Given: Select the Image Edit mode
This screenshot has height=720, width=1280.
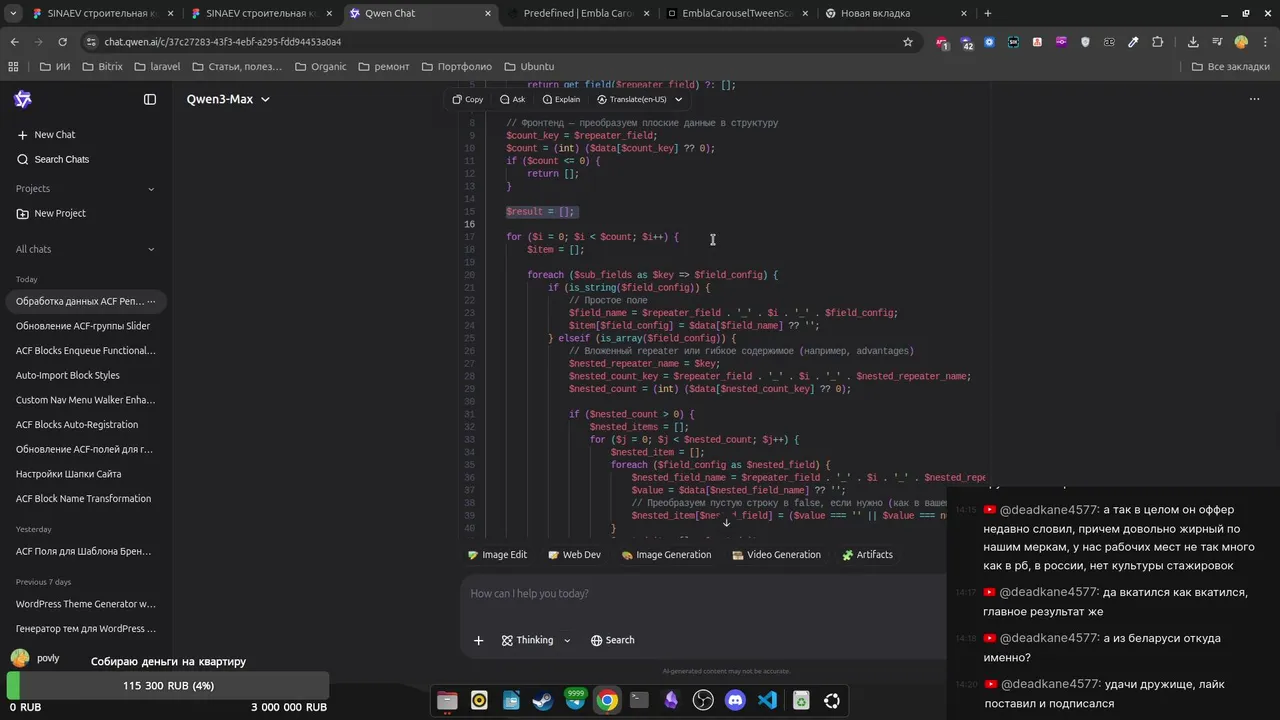Looking at the screenshot, I should (x=497, y=555).
